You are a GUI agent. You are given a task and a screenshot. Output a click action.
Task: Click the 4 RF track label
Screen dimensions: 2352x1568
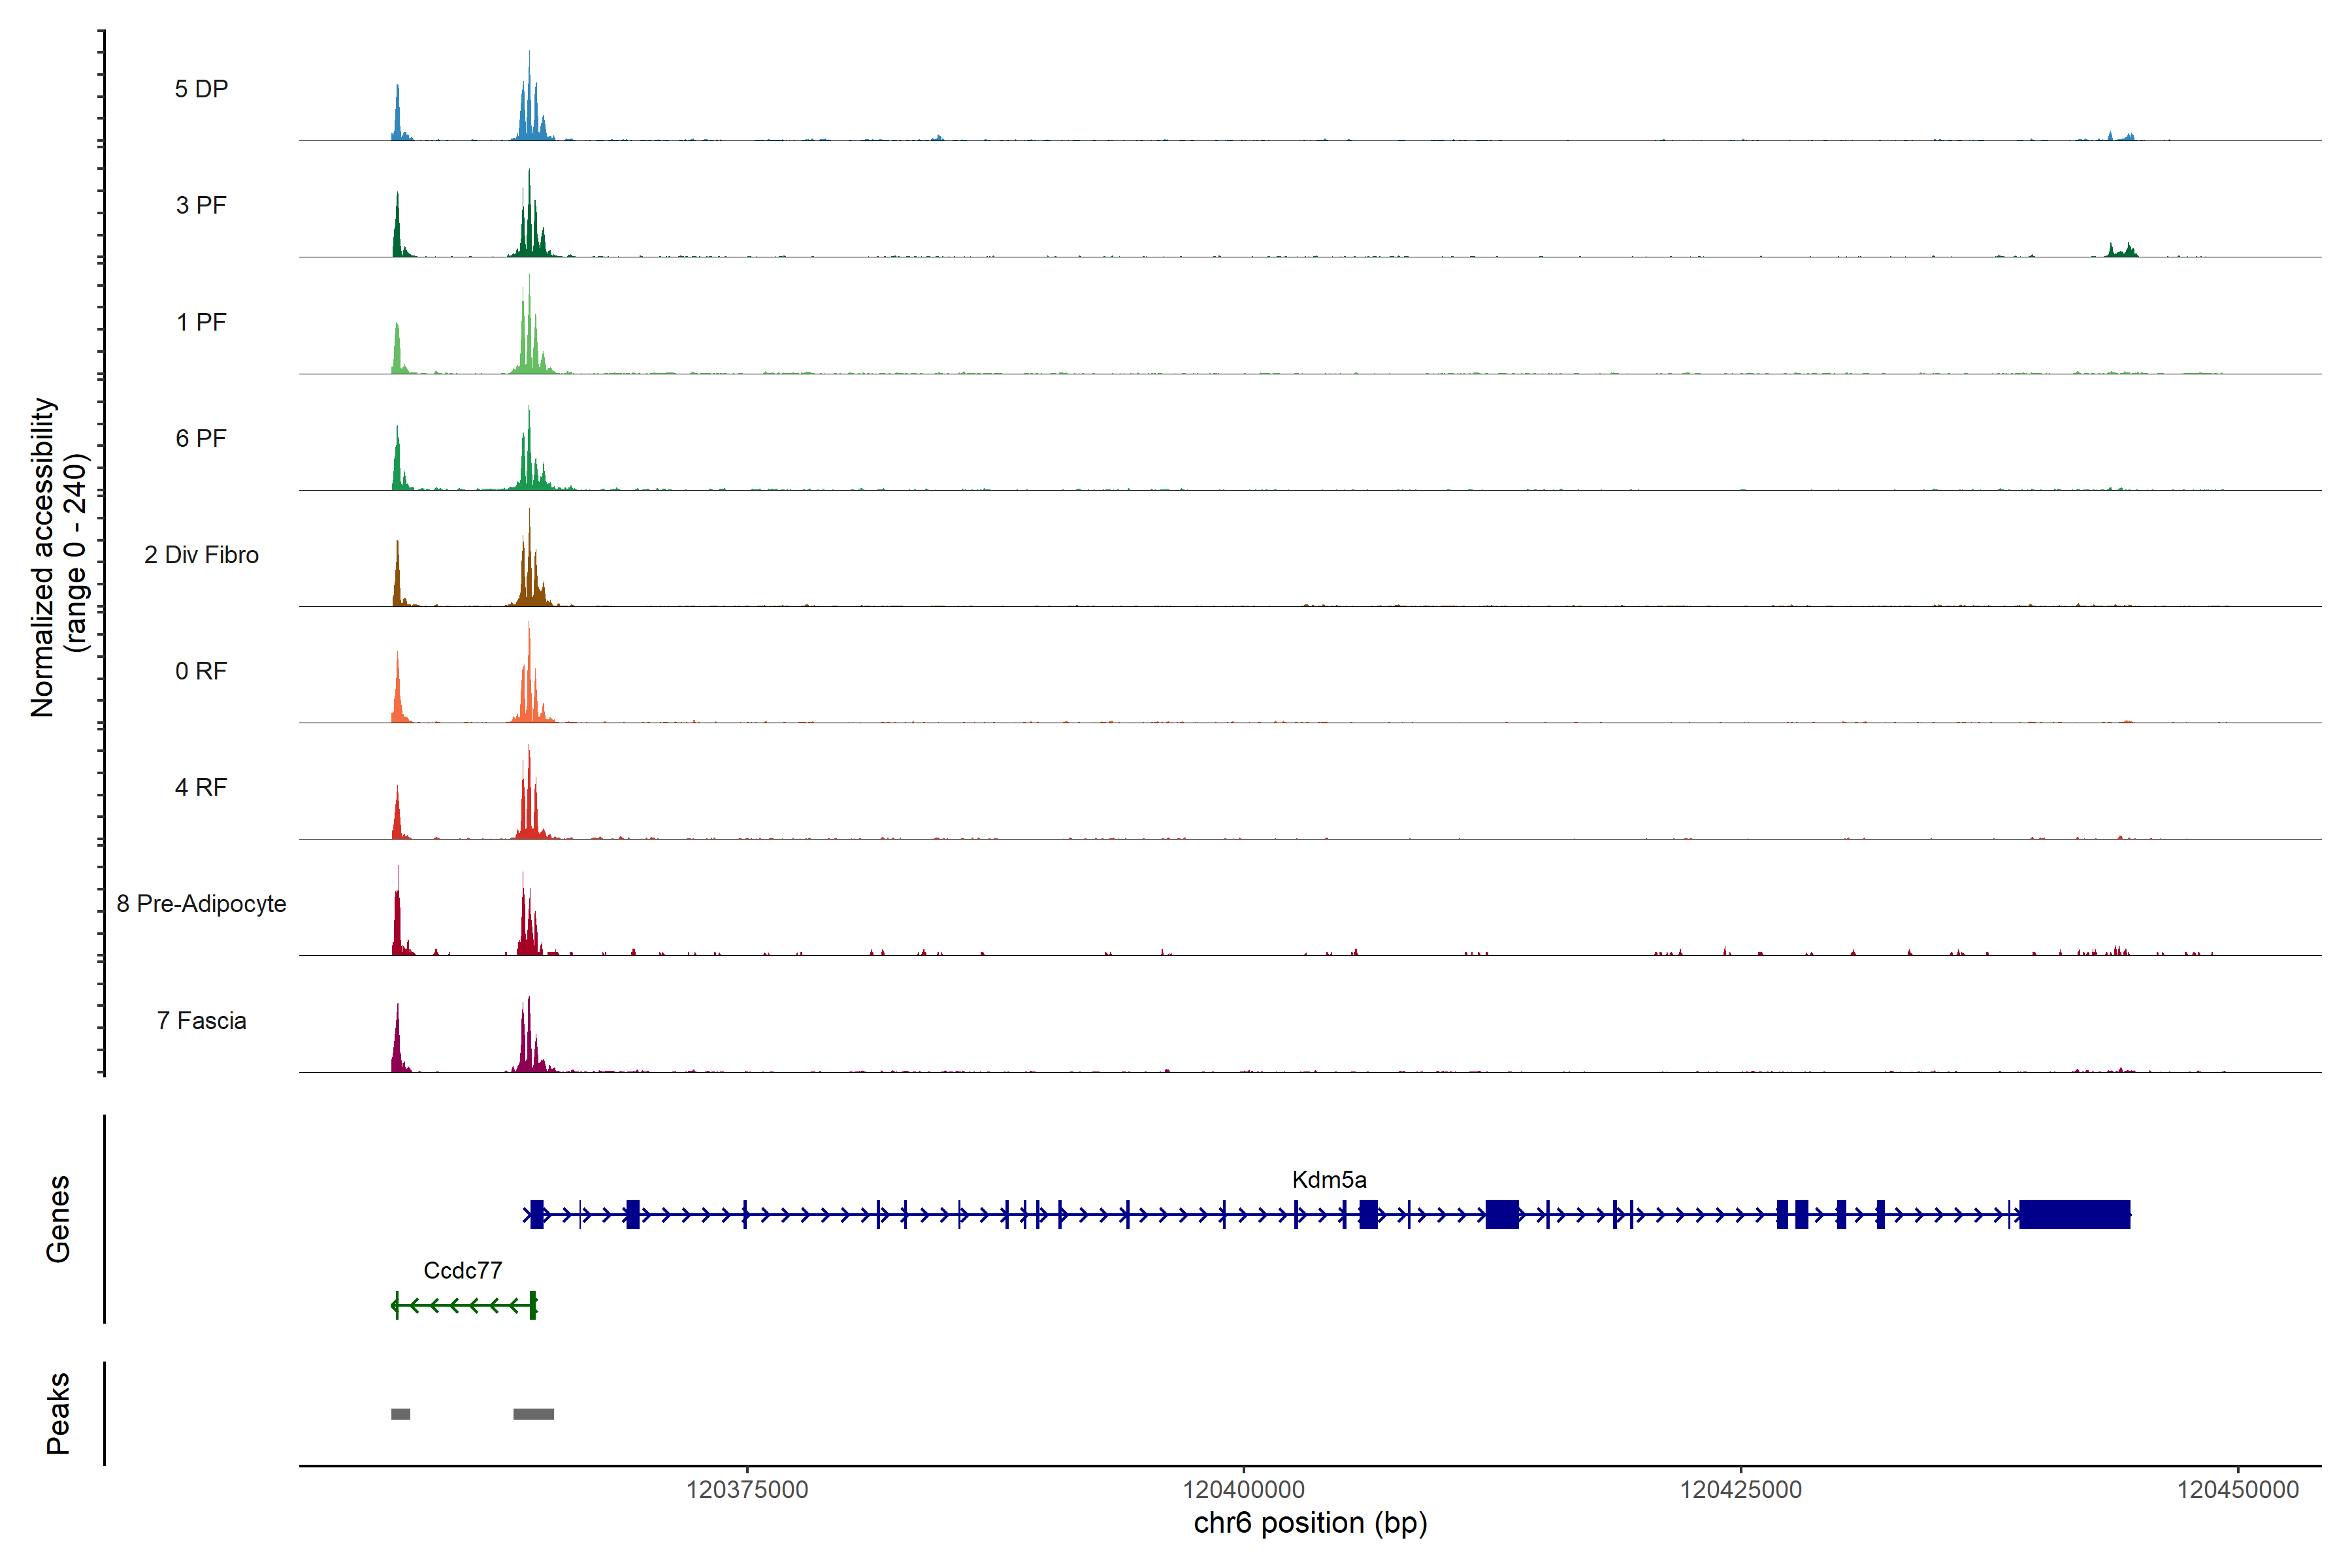pos(201,787)
